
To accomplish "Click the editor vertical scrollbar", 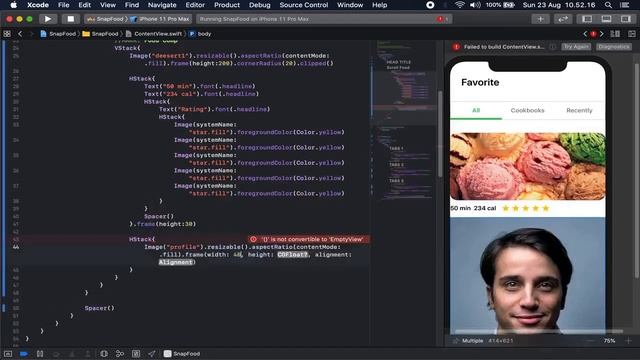I will point(440,135).
